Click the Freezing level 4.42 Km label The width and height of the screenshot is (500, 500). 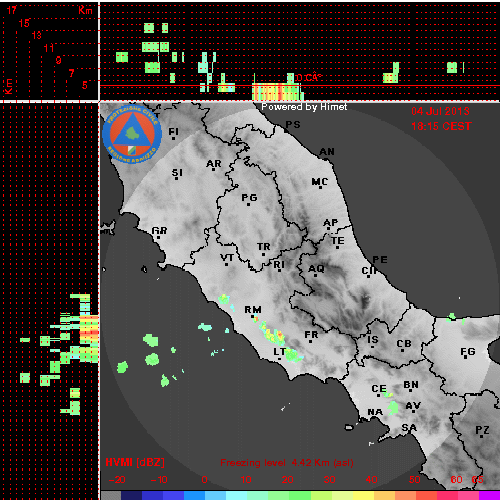[x=287, y=463]
